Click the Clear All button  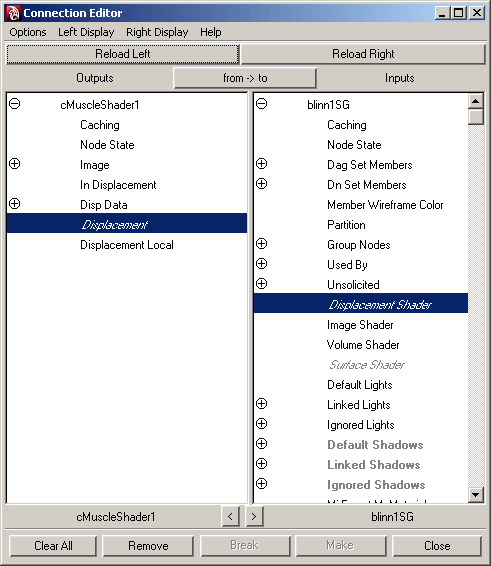[x=53, y=545]
